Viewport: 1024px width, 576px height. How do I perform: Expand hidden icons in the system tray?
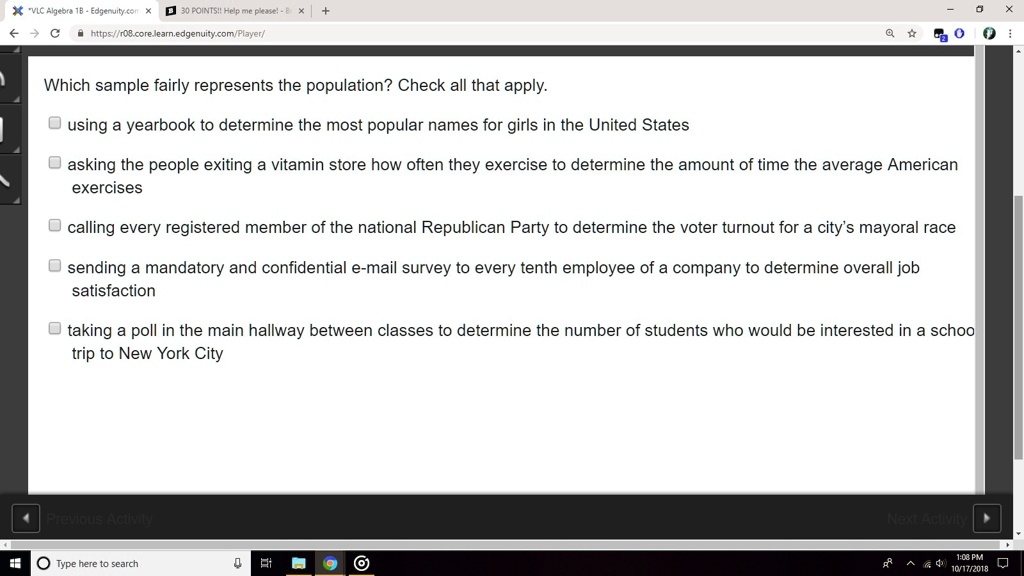tap(910, 563)
